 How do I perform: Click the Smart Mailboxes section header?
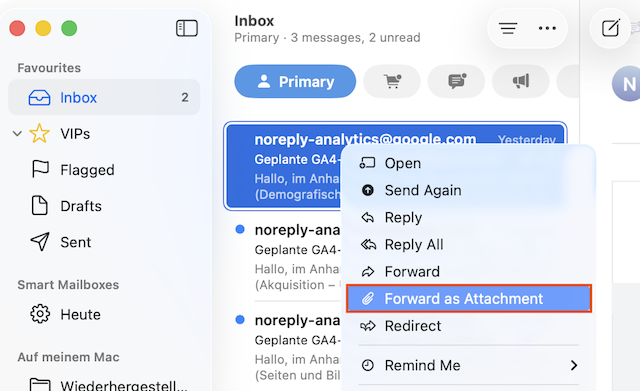68,285
